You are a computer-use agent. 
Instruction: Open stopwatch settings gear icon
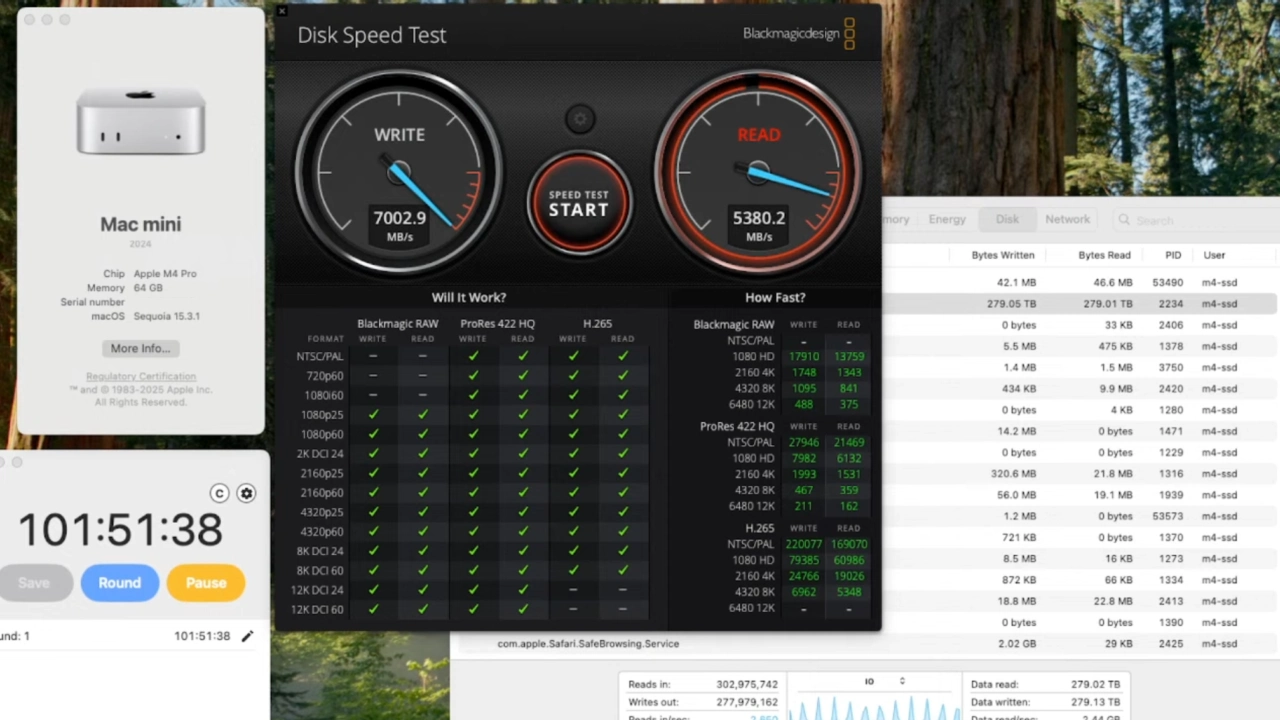point(246,493)
